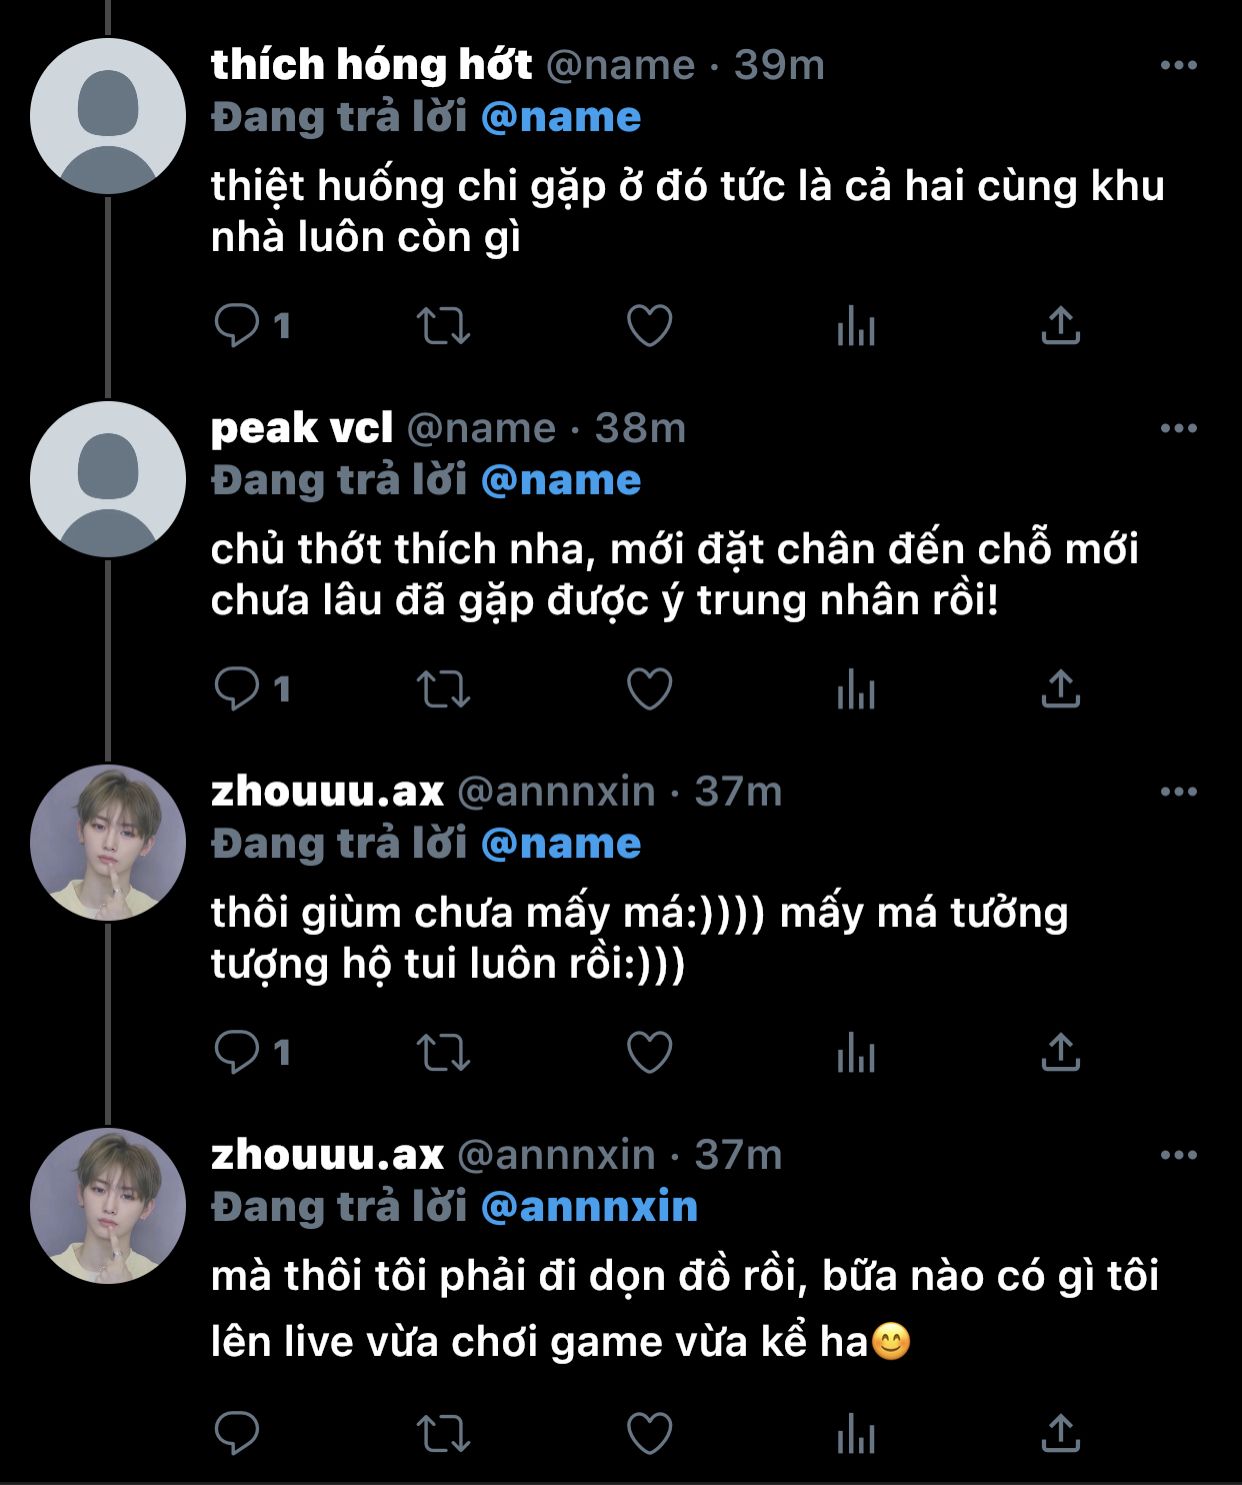The height and width of the screenshot is (1485, 1242).
Task: Open the @annnxin mention link in last tweet
Action: 589,1206
